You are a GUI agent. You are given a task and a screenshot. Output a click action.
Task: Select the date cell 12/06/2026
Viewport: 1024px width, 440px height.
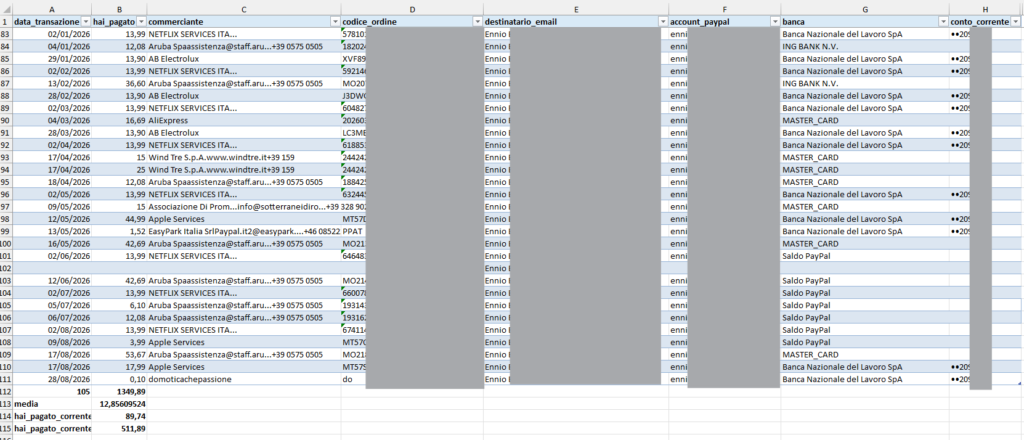pyautogui.click(x=52, y=281)
